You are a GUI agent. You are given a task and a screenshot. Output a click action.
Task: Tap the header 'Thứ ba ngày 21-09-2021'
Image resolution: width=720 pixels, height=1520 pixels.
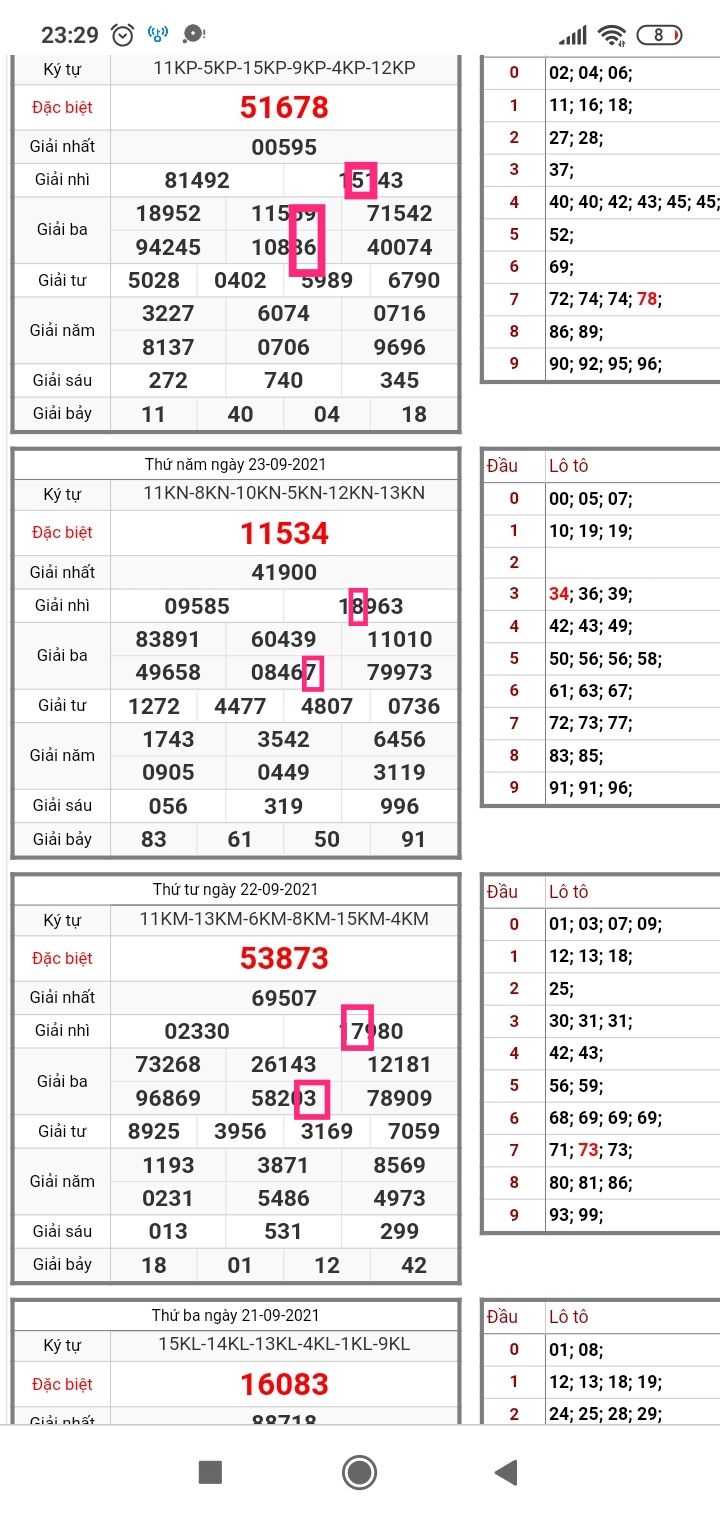235,1315
